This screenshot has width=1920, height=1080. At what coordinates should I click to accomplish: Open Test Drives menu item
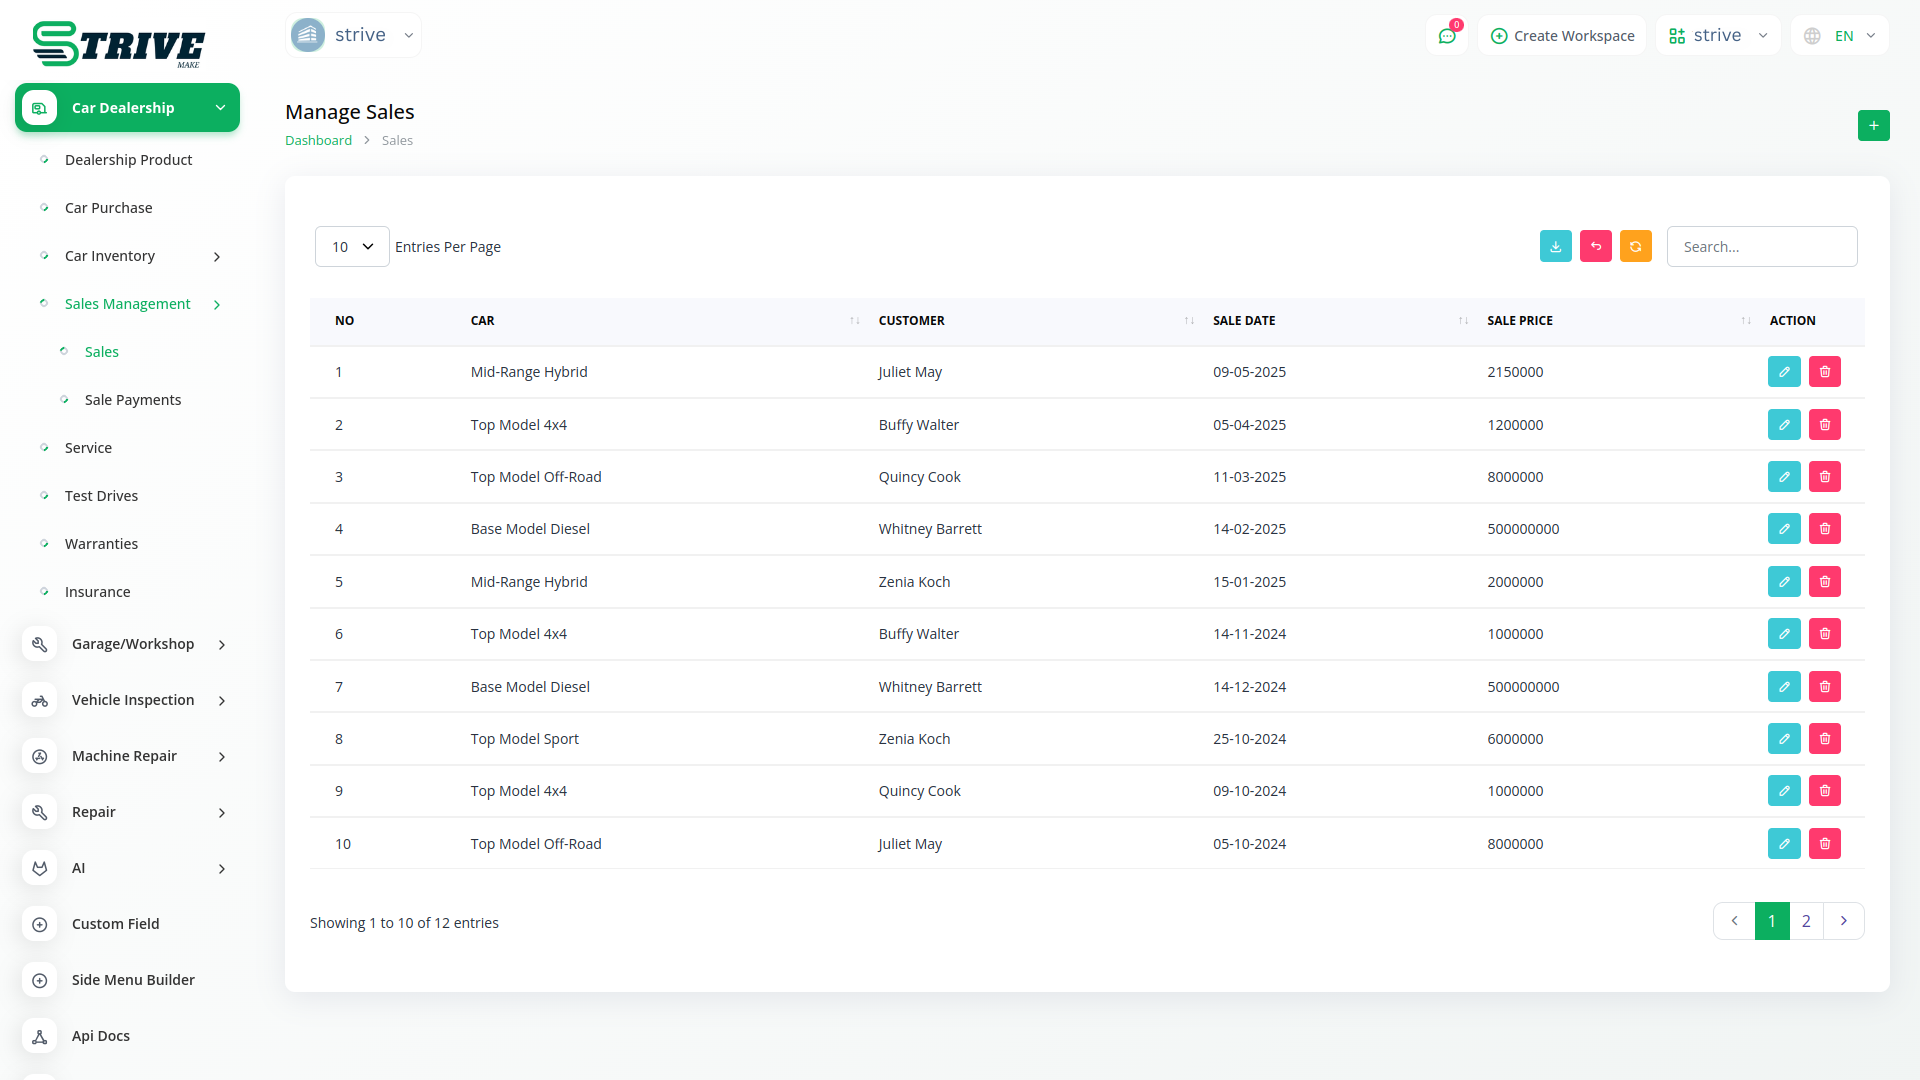click(101, 496)
